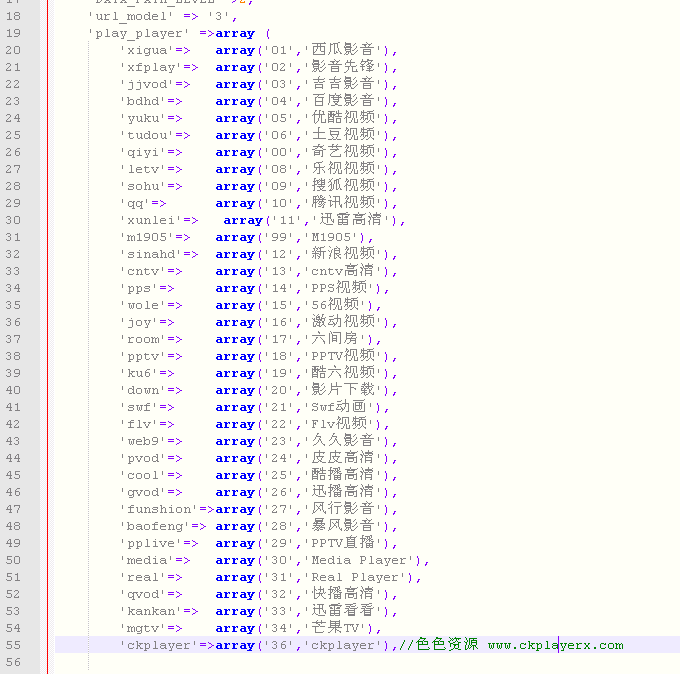The height and width of the screenshot is (674, 680).
Task: Click the '00' code on the qiyi line
Action: (279, 152)
